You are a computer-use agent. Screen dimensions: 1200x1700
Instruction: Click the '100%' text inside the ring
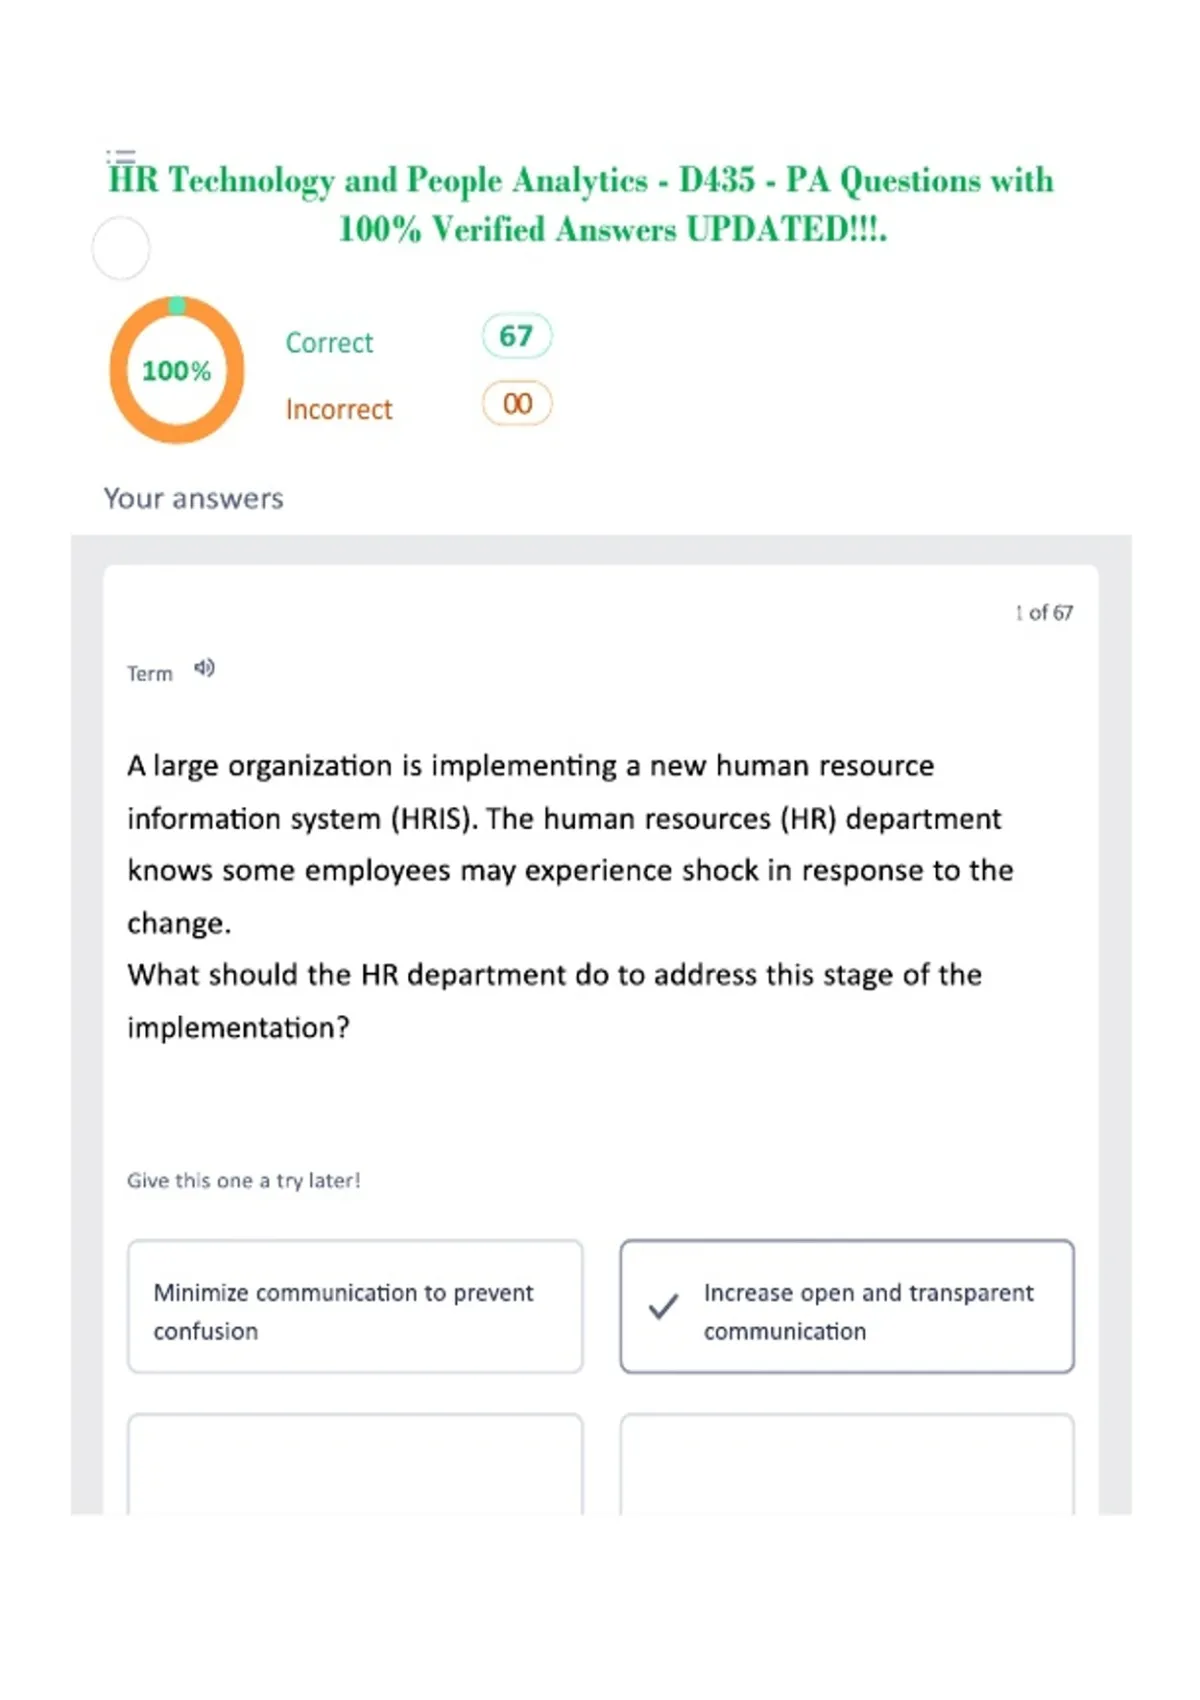click(177, 371)
